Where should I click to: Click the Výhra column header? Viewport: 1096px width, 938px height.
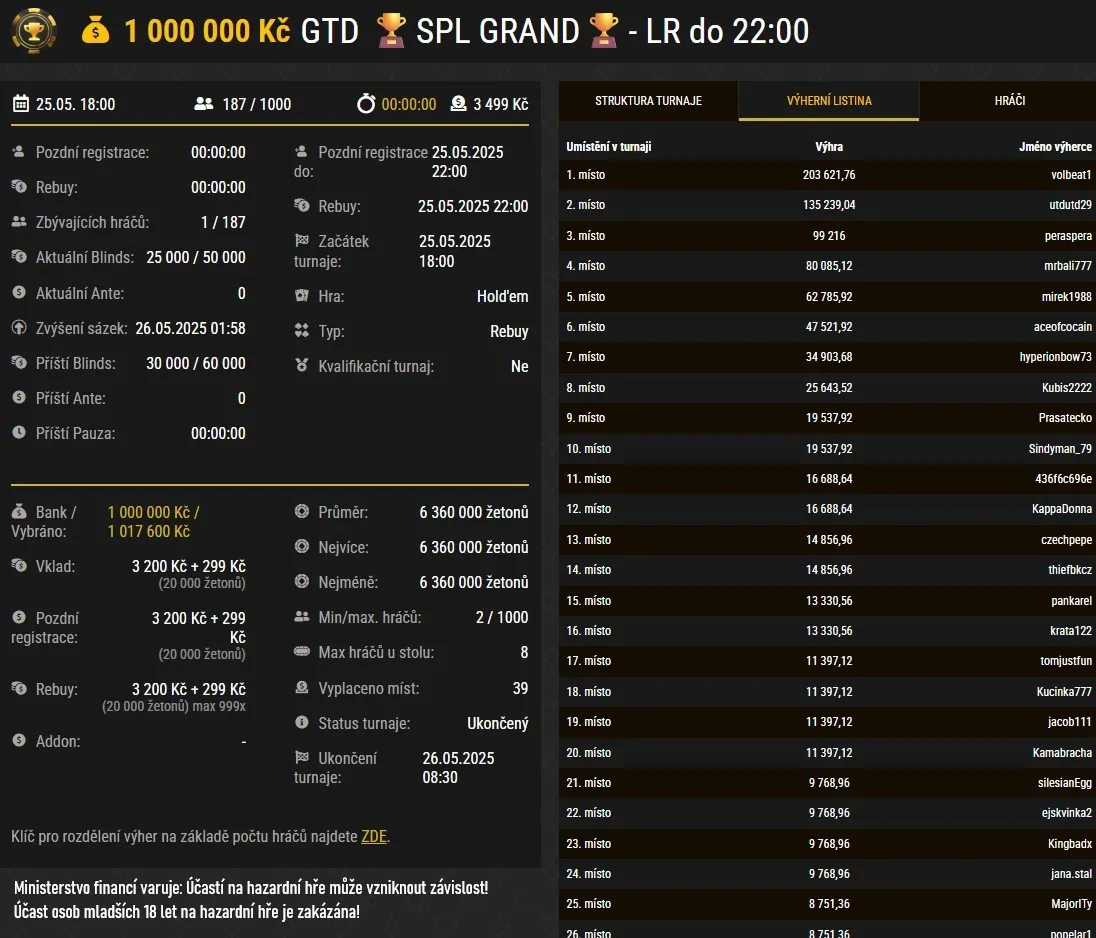pos(830,144)
